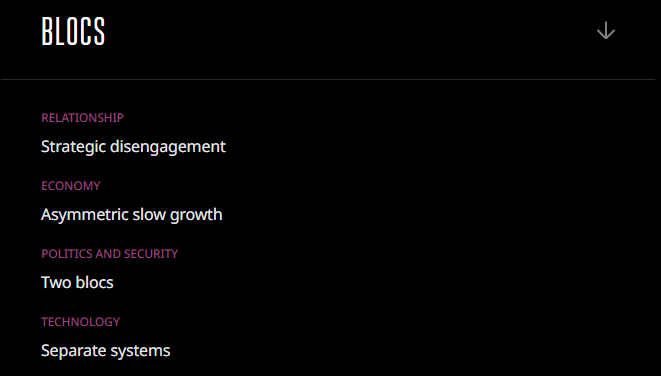
Task: Click the word "disengagement" in the Relationship row
Action: point(168,148)
